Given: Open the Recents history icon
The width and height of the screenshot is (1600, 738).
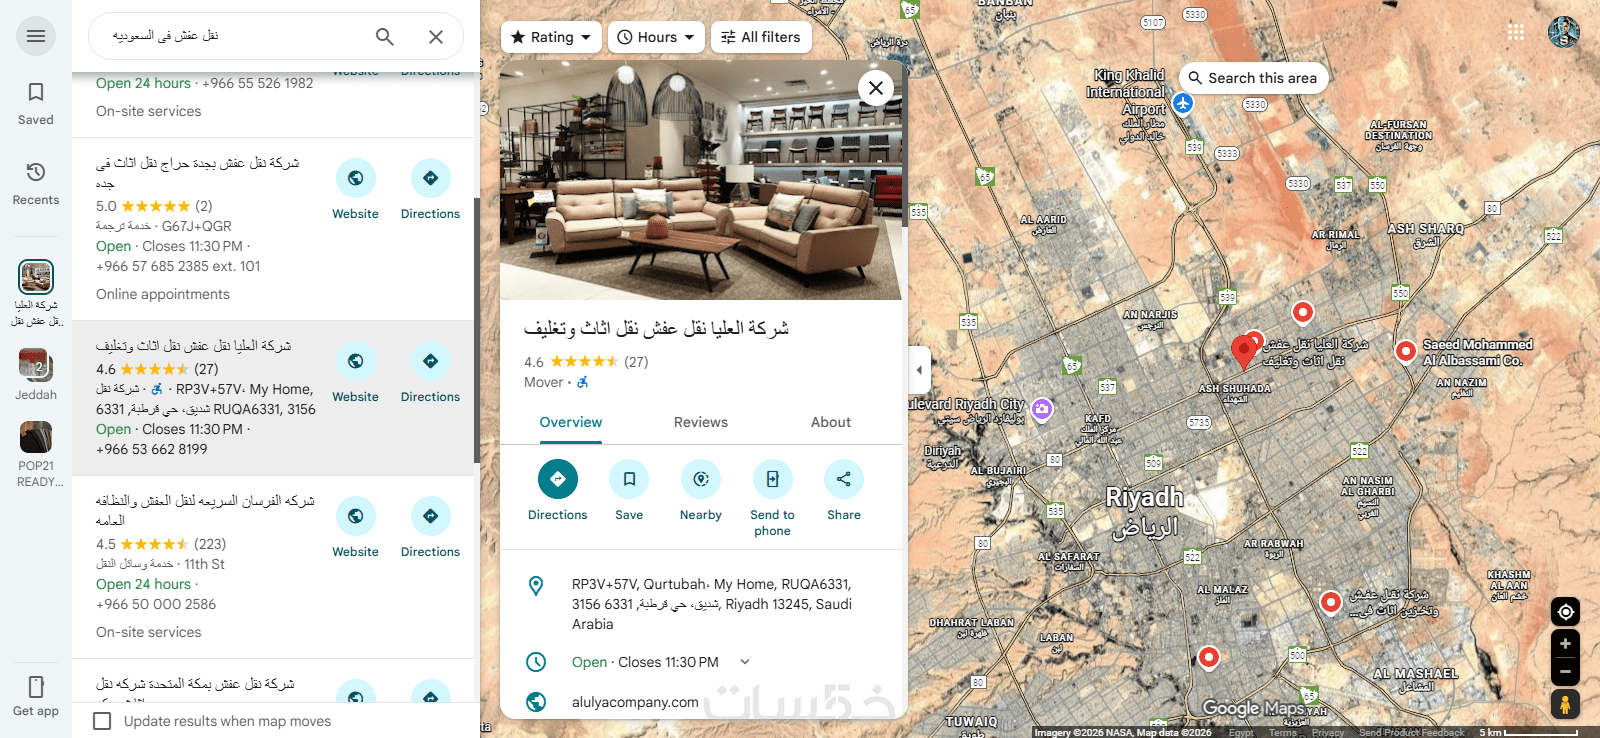Looking at the screenshot, I should click(x=36, y=172).
